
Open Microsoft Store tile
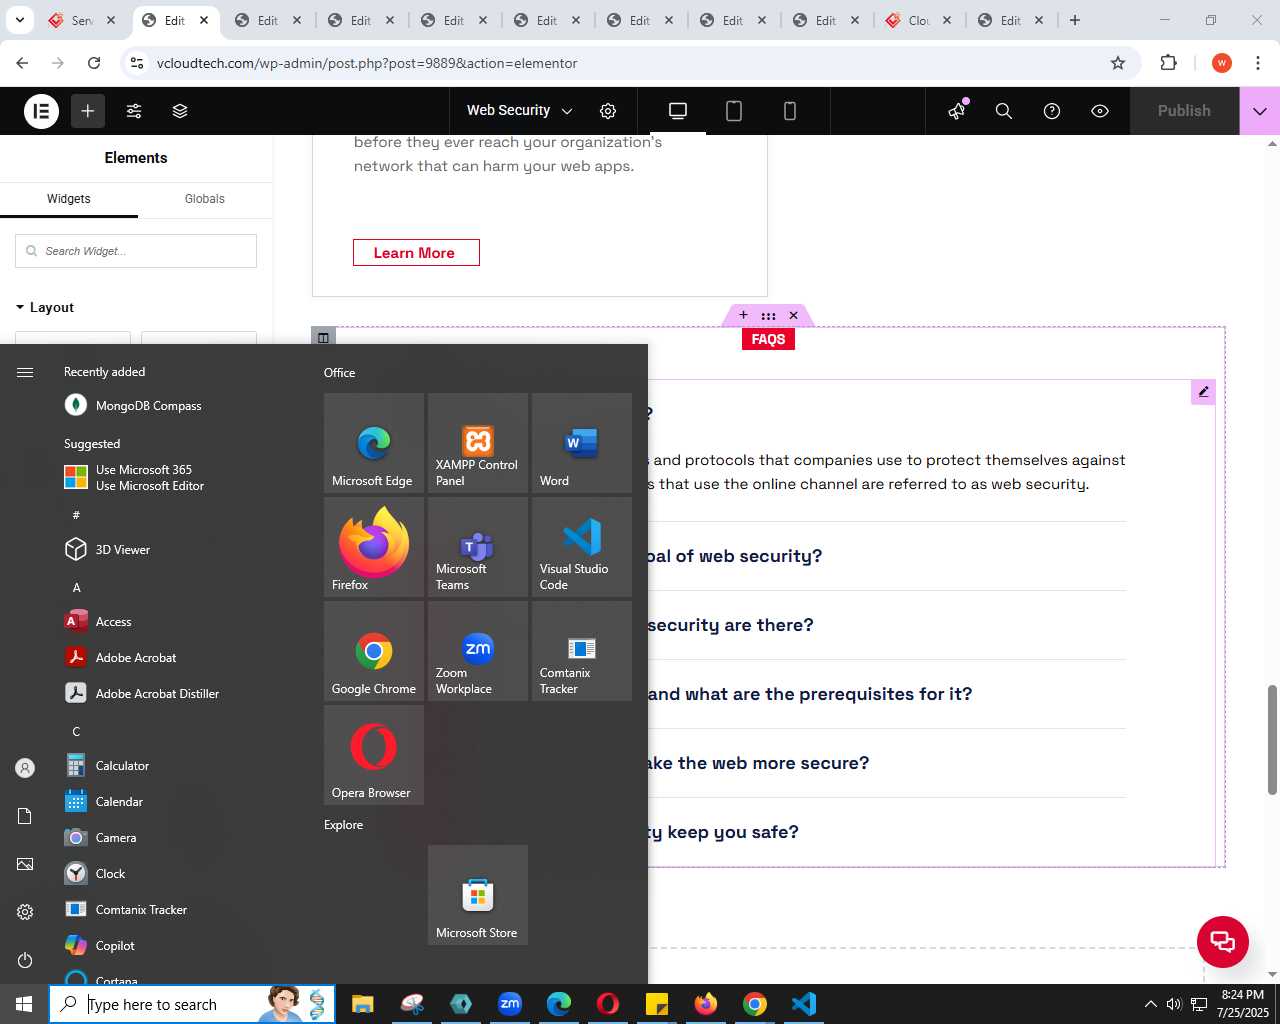pyautogui.click(x=478, y=895)
